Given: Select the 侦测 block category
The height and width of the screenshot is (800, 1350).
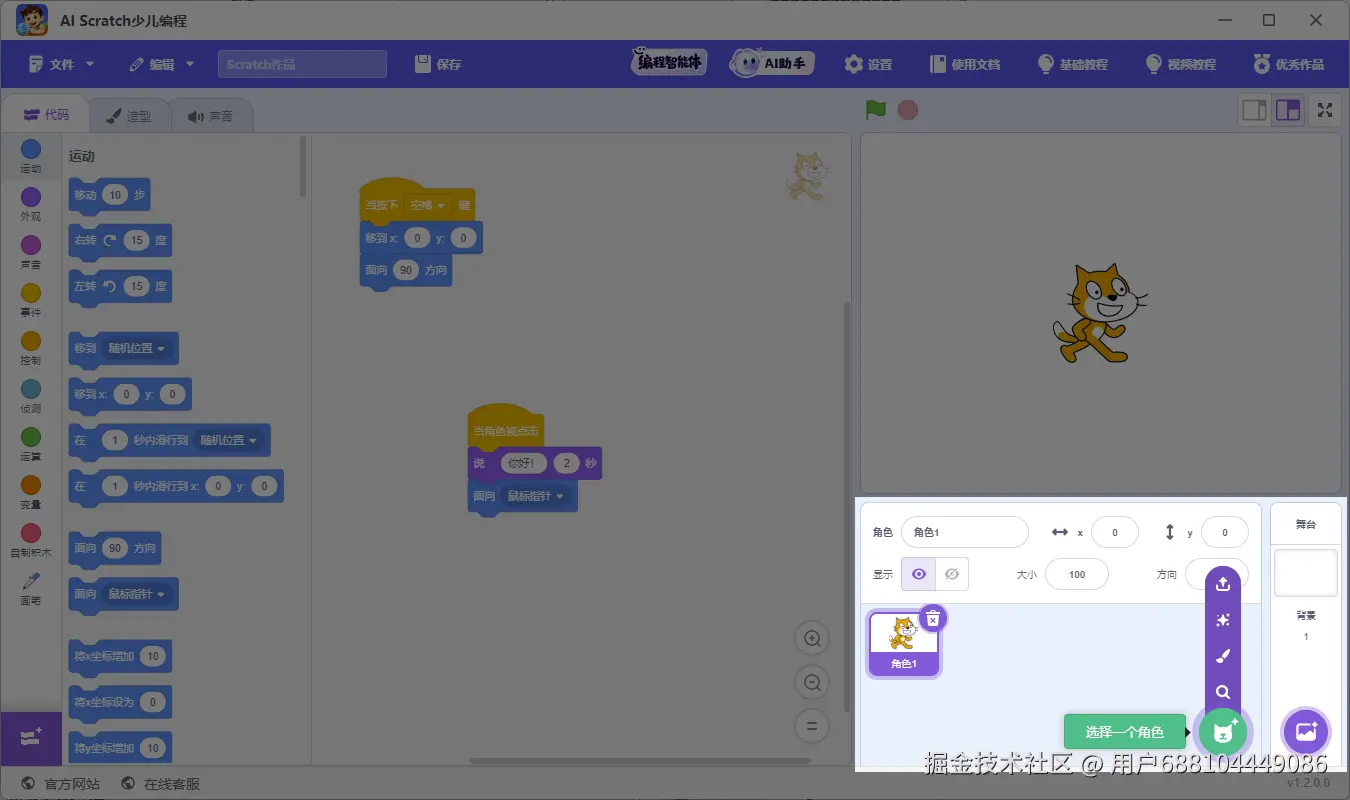Looking at the screenshot, I should click(31, 397).
